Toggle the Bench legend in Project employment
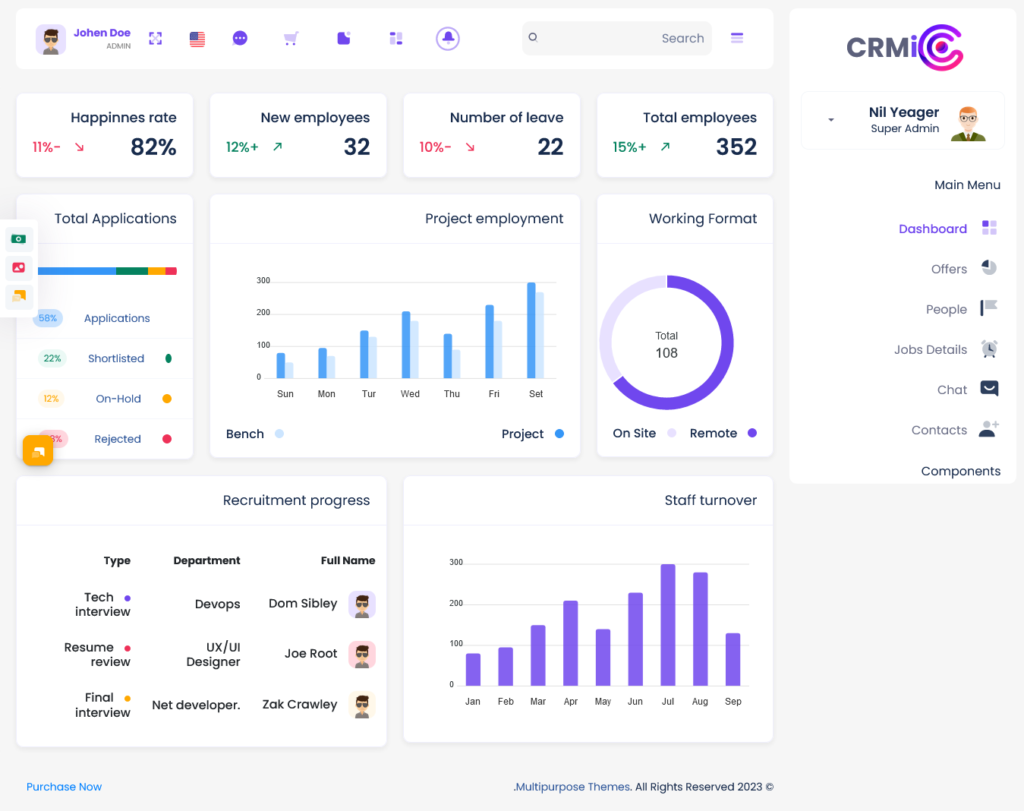Viewport: 1024px width, 811px height. (255, 434)
